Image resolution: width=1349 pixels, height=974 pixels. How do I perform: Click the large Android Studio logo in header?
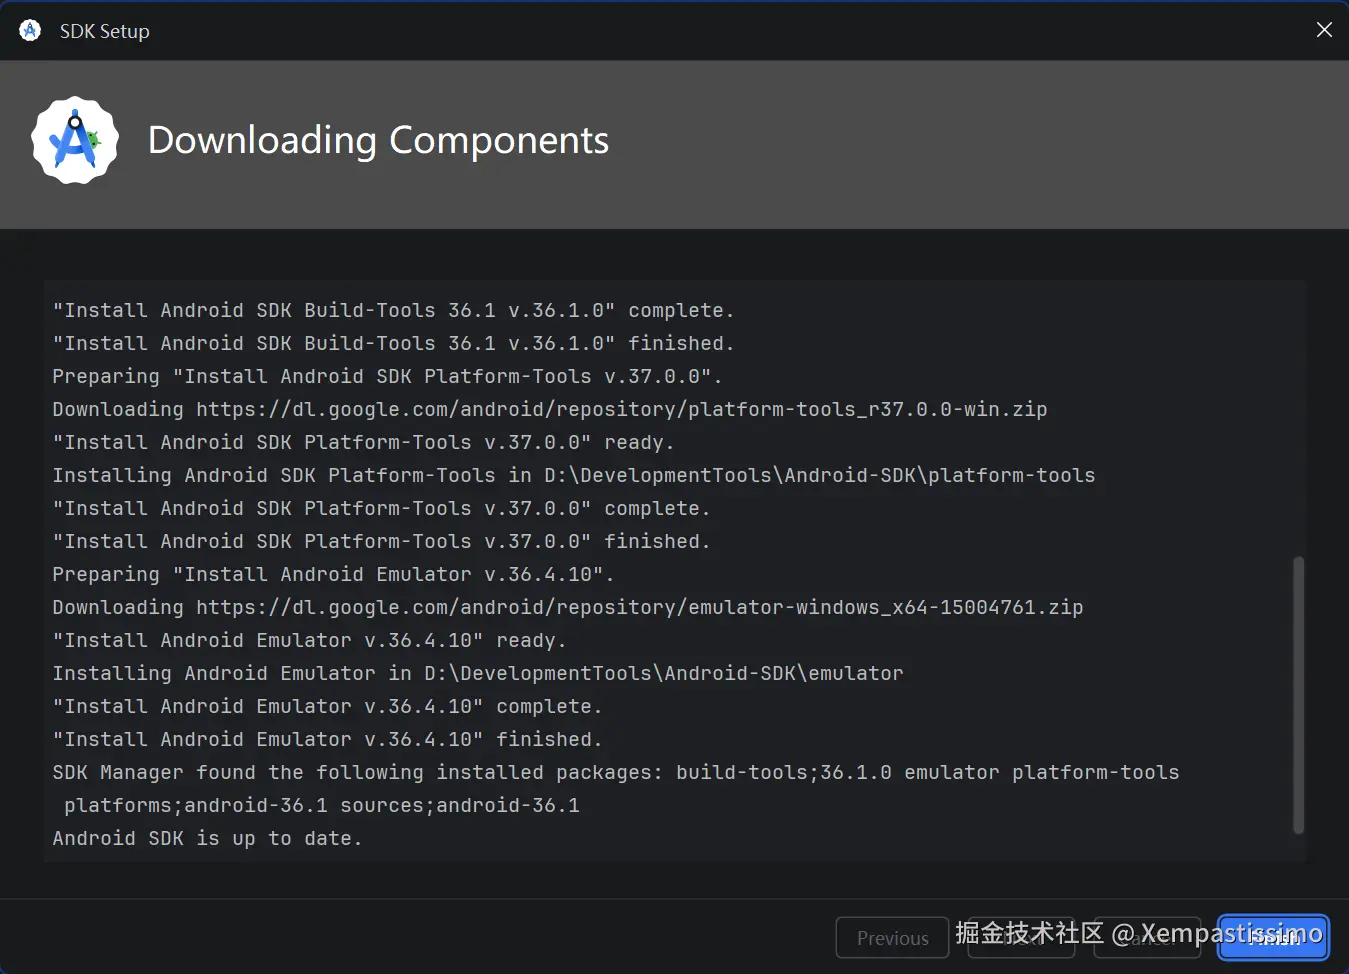coord(75,141)
